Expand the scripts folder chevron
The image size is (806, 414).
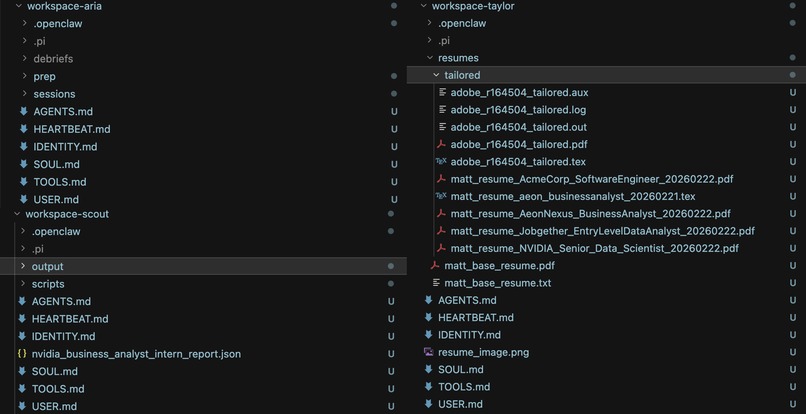pos(23,284)
